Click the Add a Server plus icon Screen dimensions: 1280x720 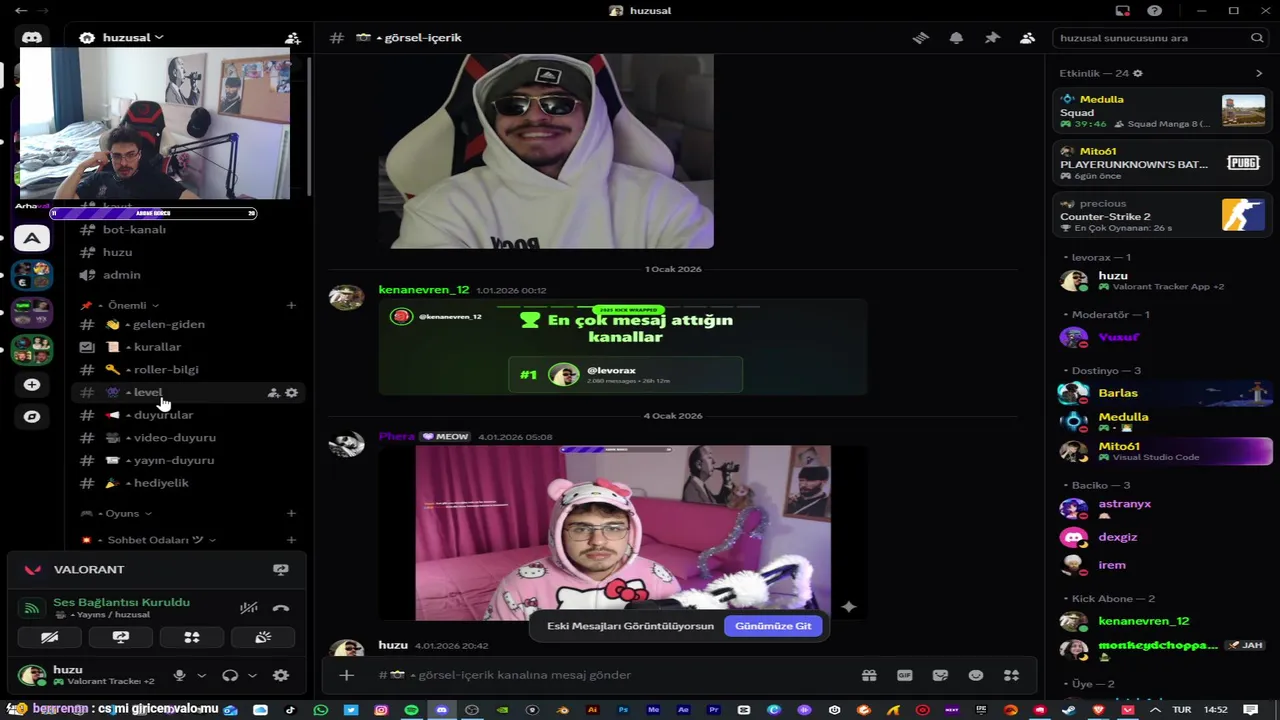(32, 385)
